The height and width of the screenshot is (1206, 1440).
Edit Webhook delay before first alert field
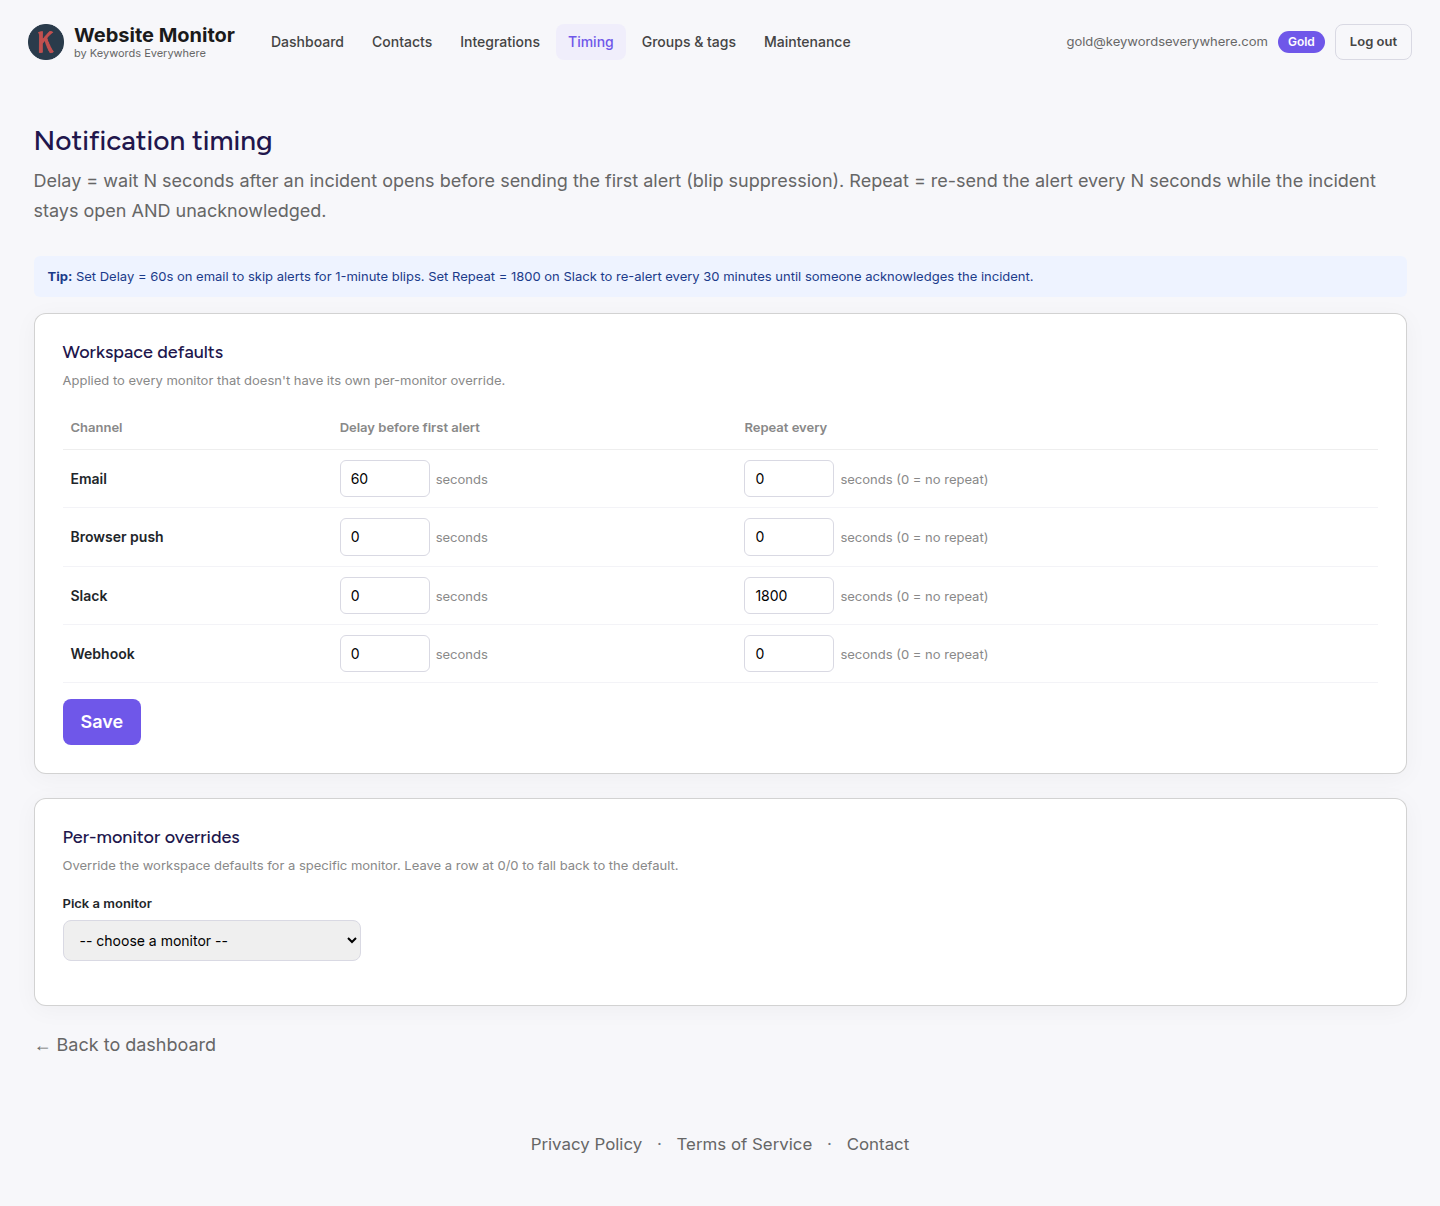tap(385, 654)
